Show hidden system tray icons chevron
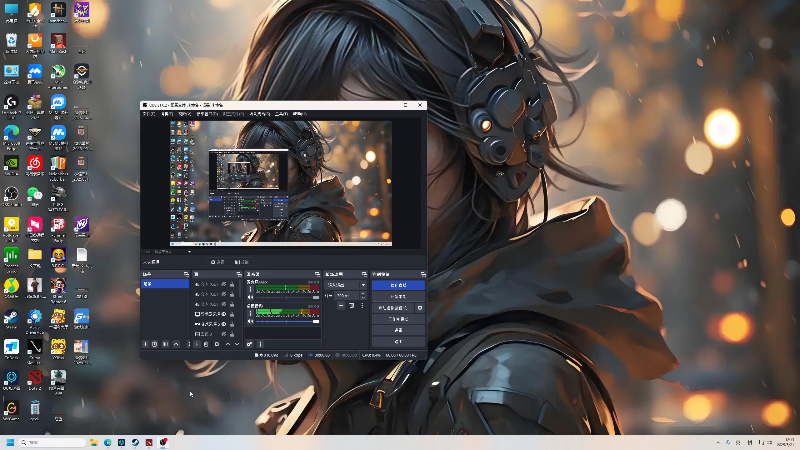800x450 pixels. point(718,442)
